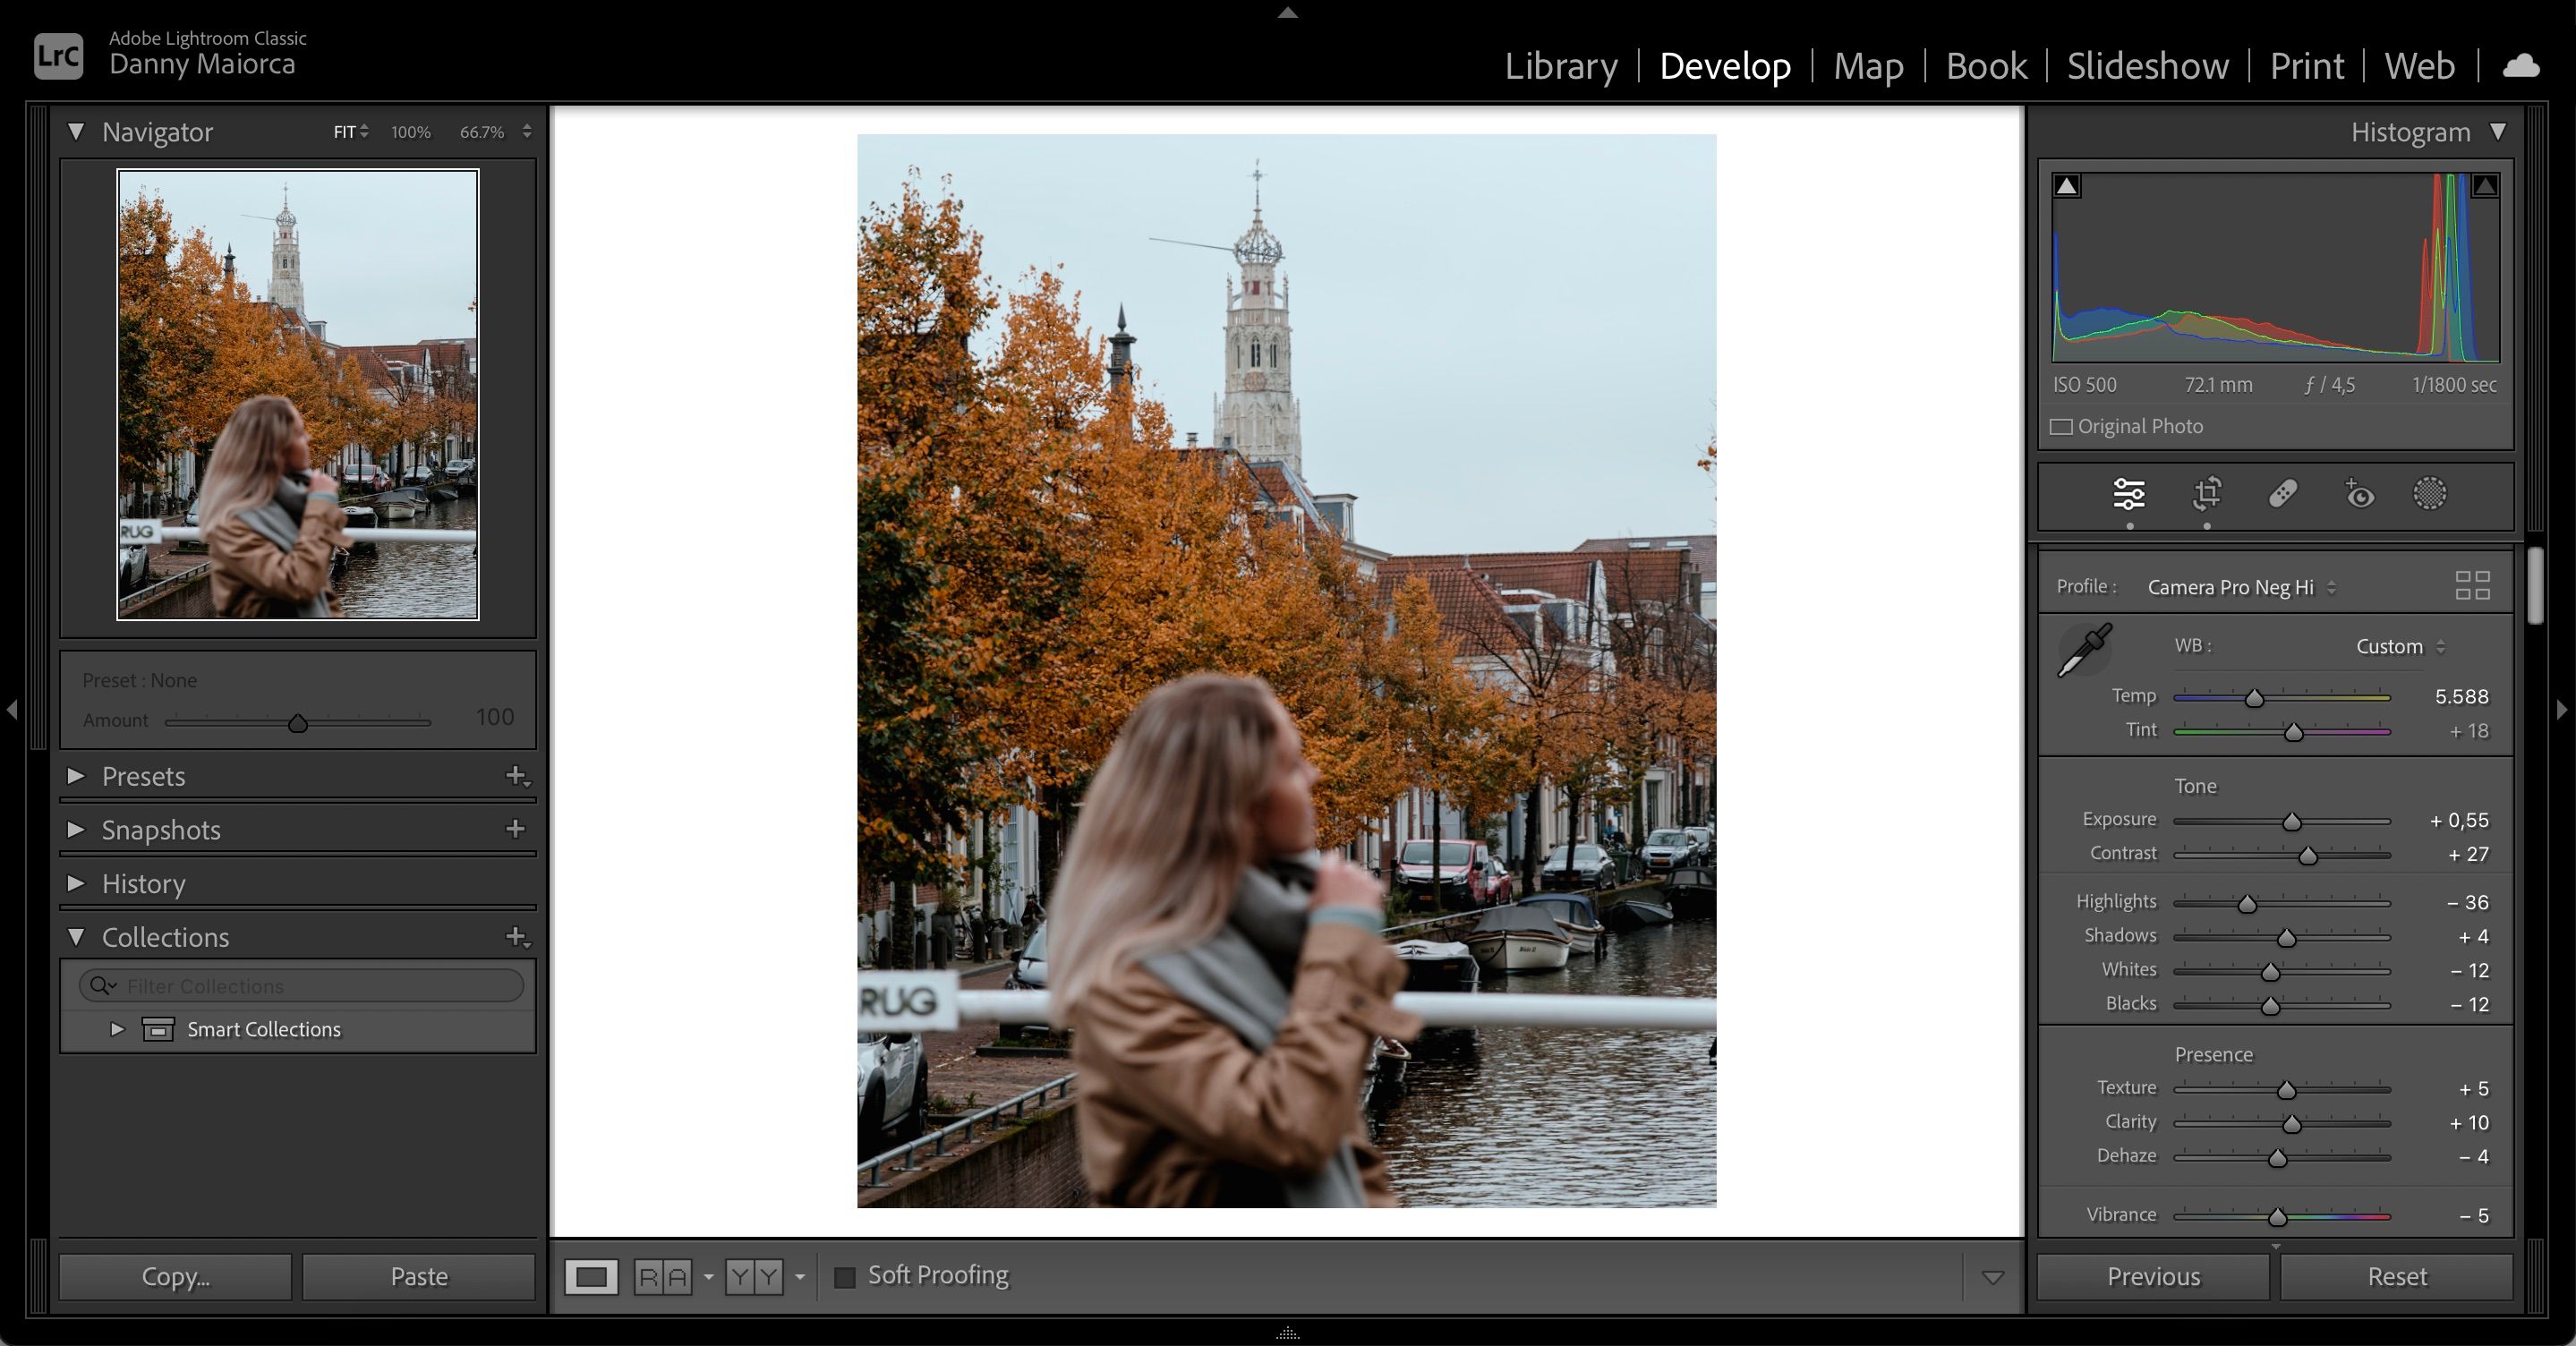Check the Original Photo checkbox
Screen dimensions: 2576x1346
[x=2062, y=426]
